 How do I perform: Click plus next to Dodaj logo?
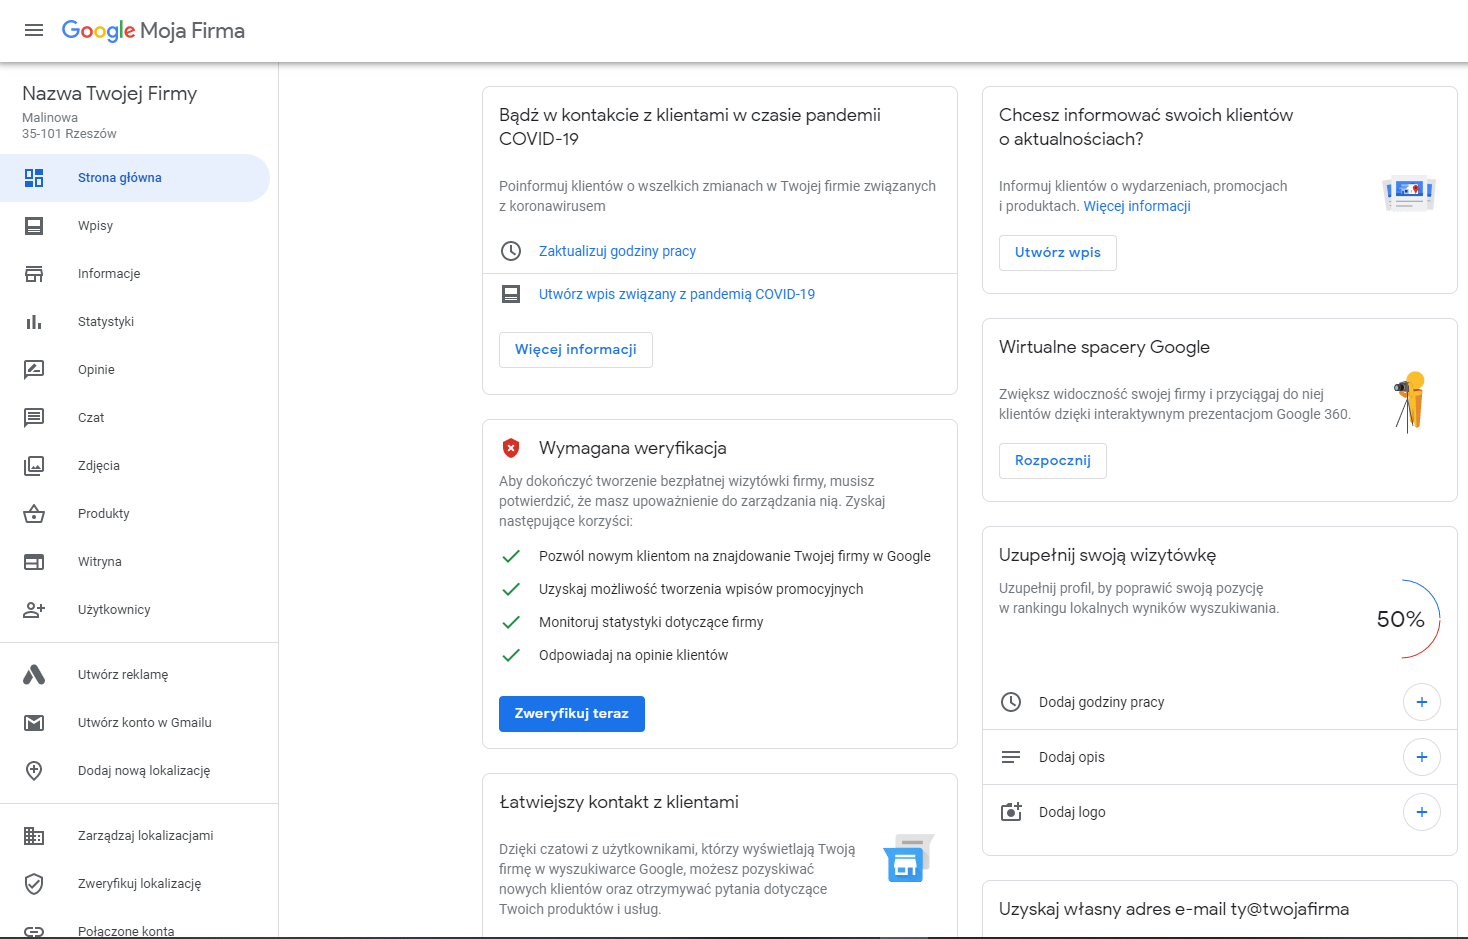1421,812
